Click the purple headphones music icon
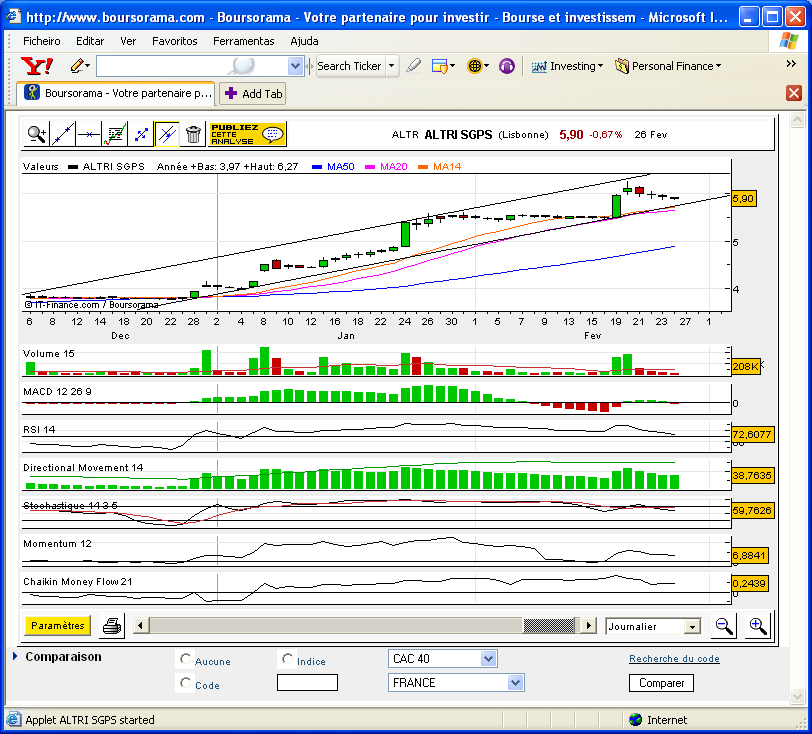The width and height of the screenshot is (812, 734). (x=506, y=66)
